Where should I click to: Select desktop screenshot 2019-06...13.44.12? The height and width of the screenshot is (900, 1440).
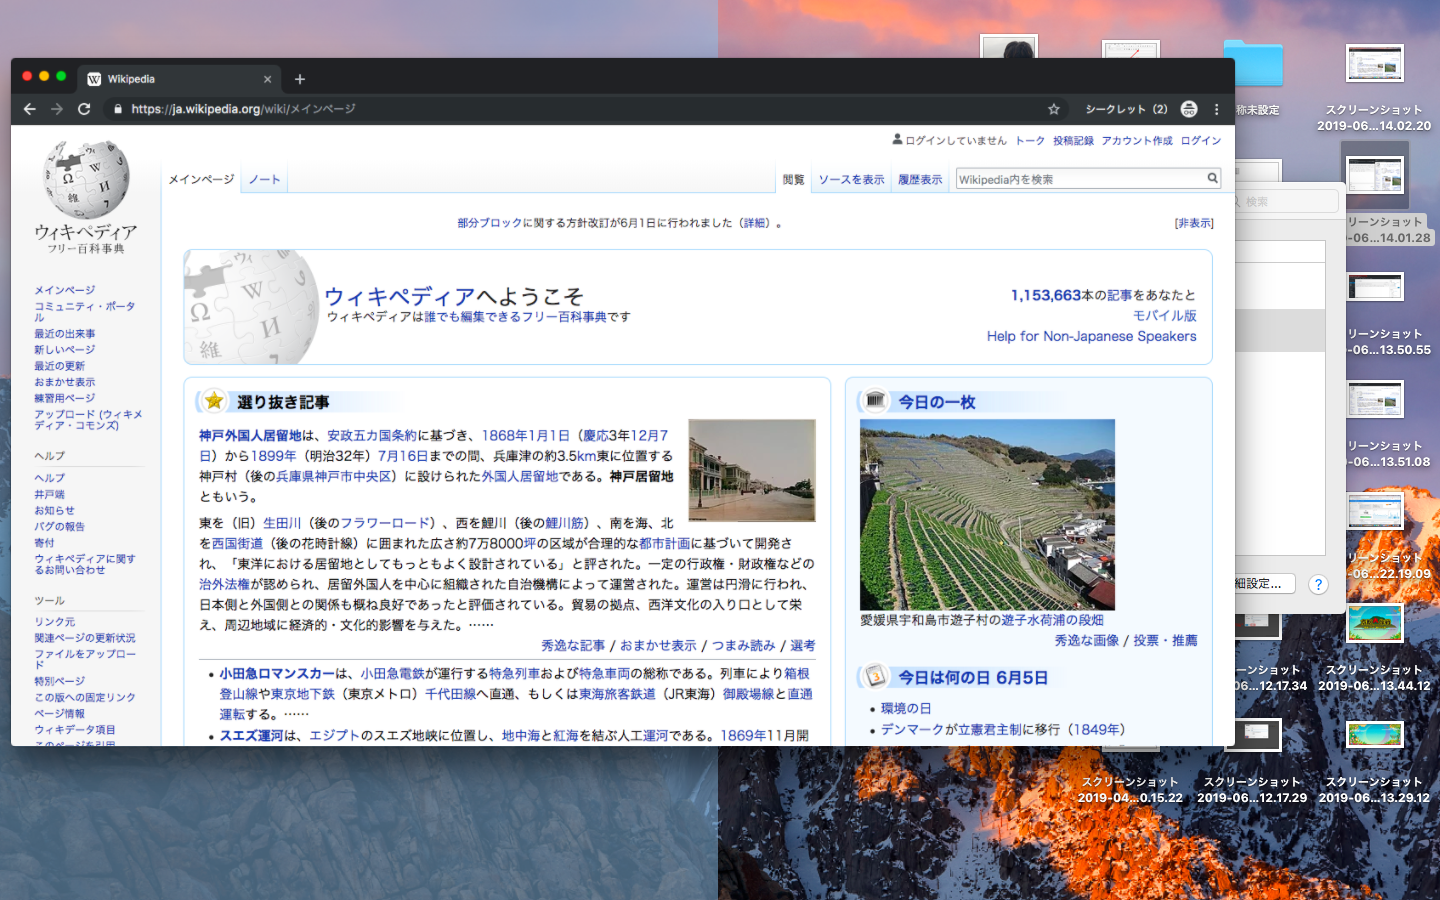tap(1374, 648)
